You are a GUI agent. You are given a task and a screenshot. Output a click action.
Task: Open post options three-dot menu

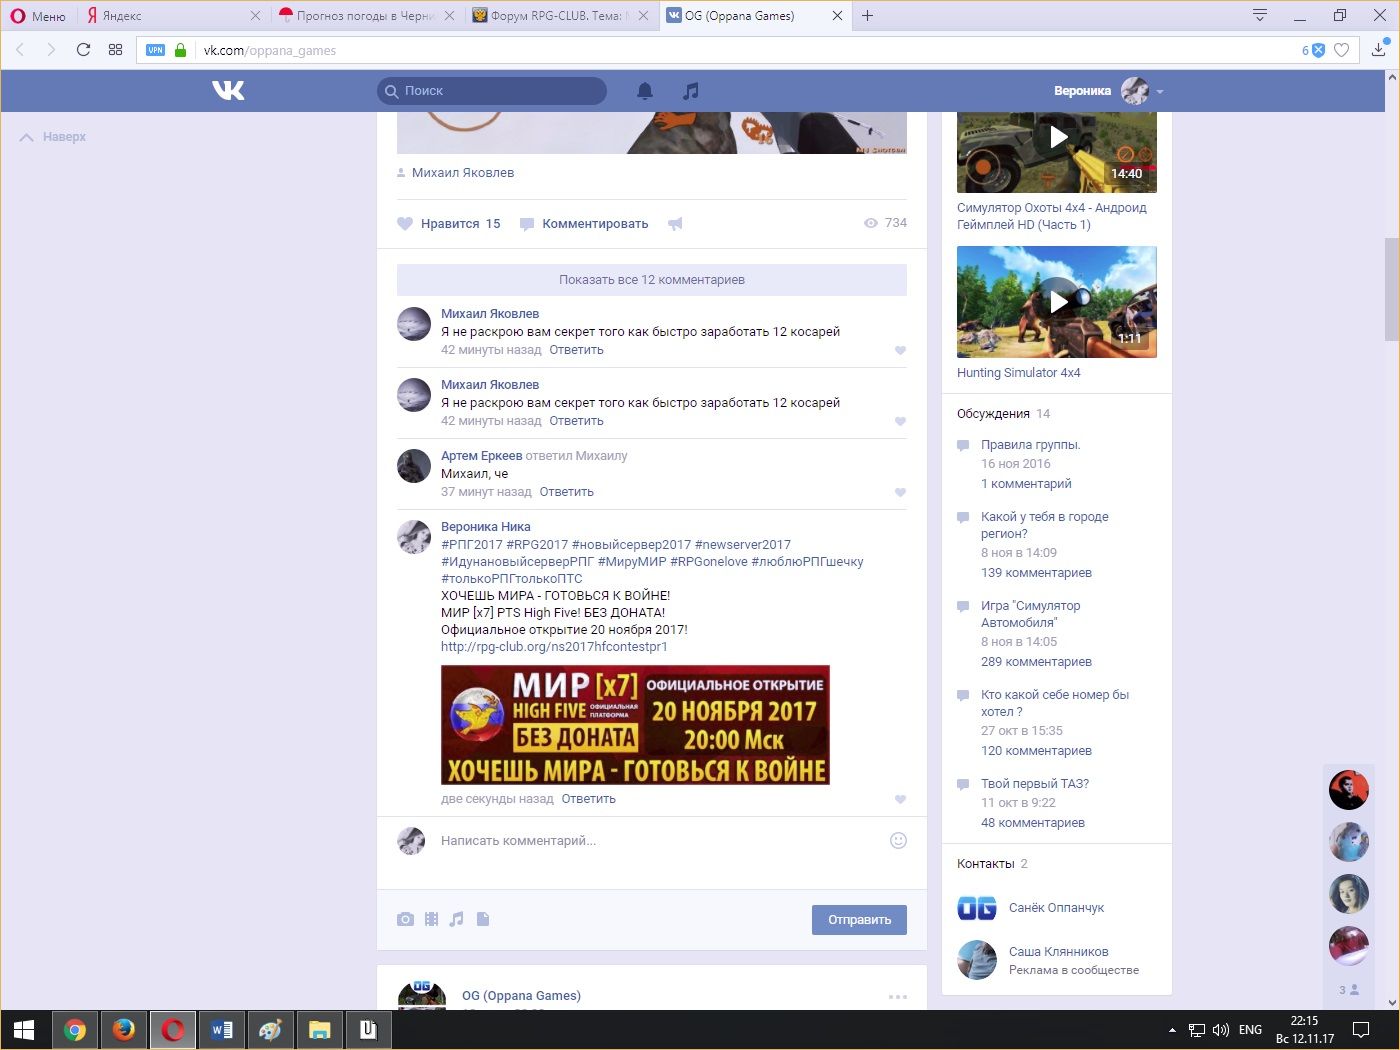coord(897,997)
